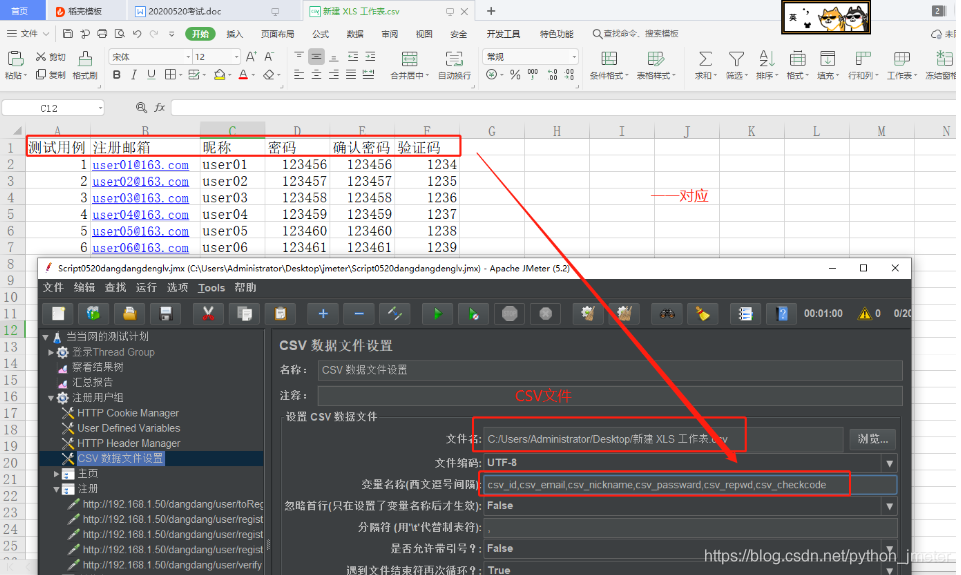Image resolution: width=961 pixels, height=575 pixels.
Task: Toggle Bold formatting in WPS ribbon
Action: pyautogui.click(x=116, y=75)
